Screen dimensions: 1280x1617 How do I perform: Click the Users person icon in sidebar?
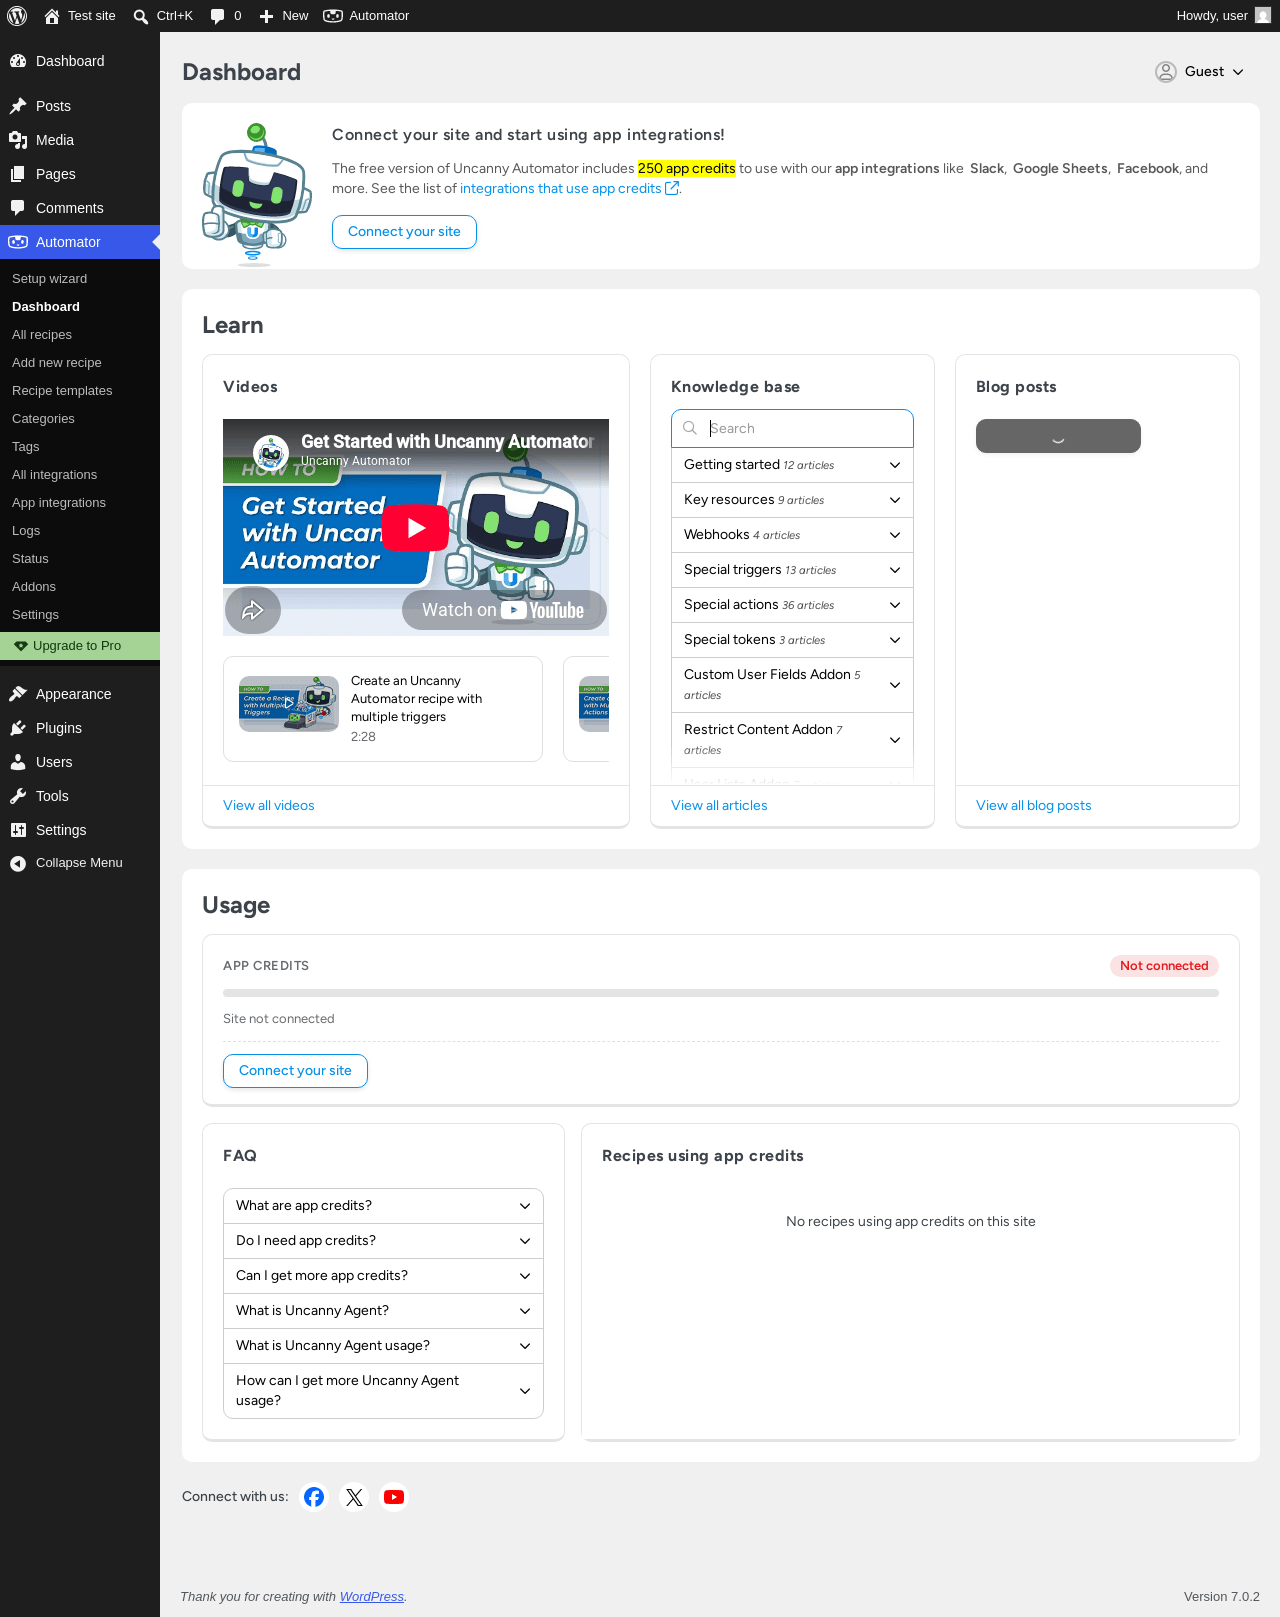[x=18, y=762]
